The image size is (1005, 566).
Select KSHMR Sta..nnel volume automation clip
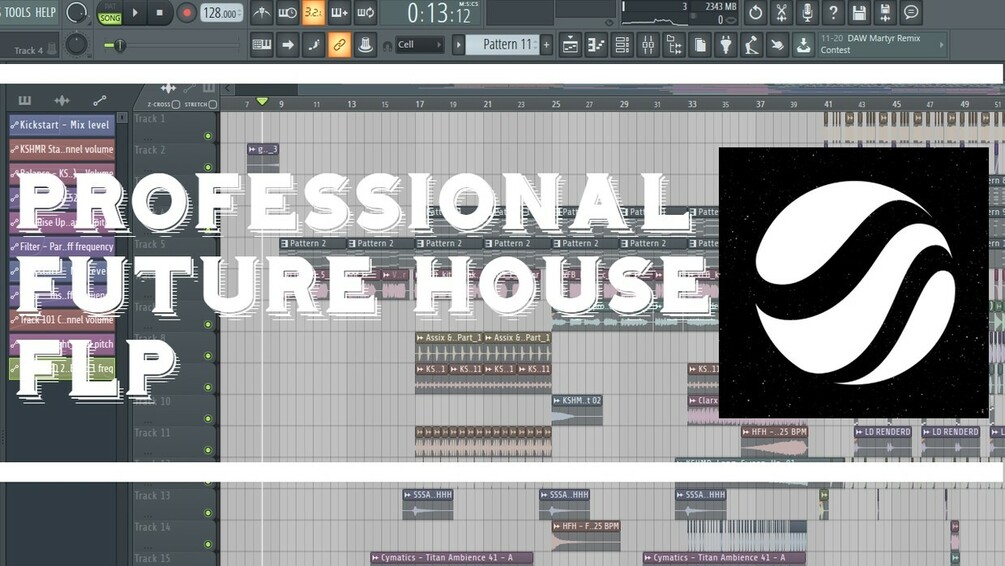point(62,149)
